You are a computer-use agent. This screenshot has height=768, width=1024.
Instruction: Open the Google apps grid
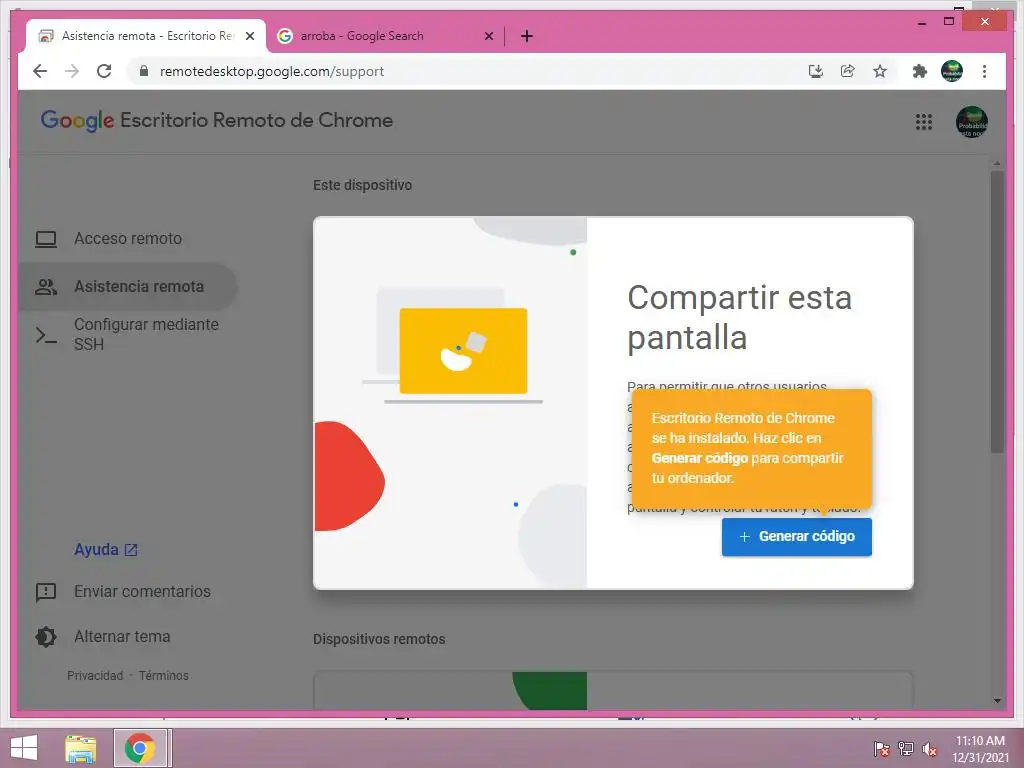click(x=923, y=121)
